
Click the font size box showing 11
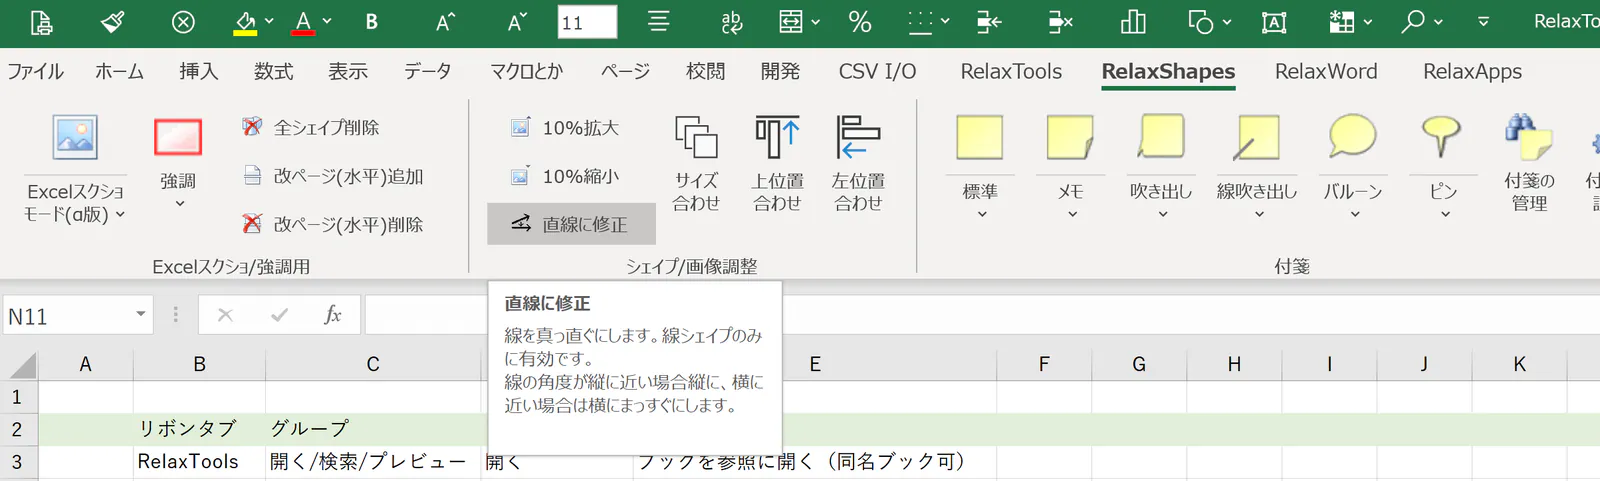tap(587, 22)
